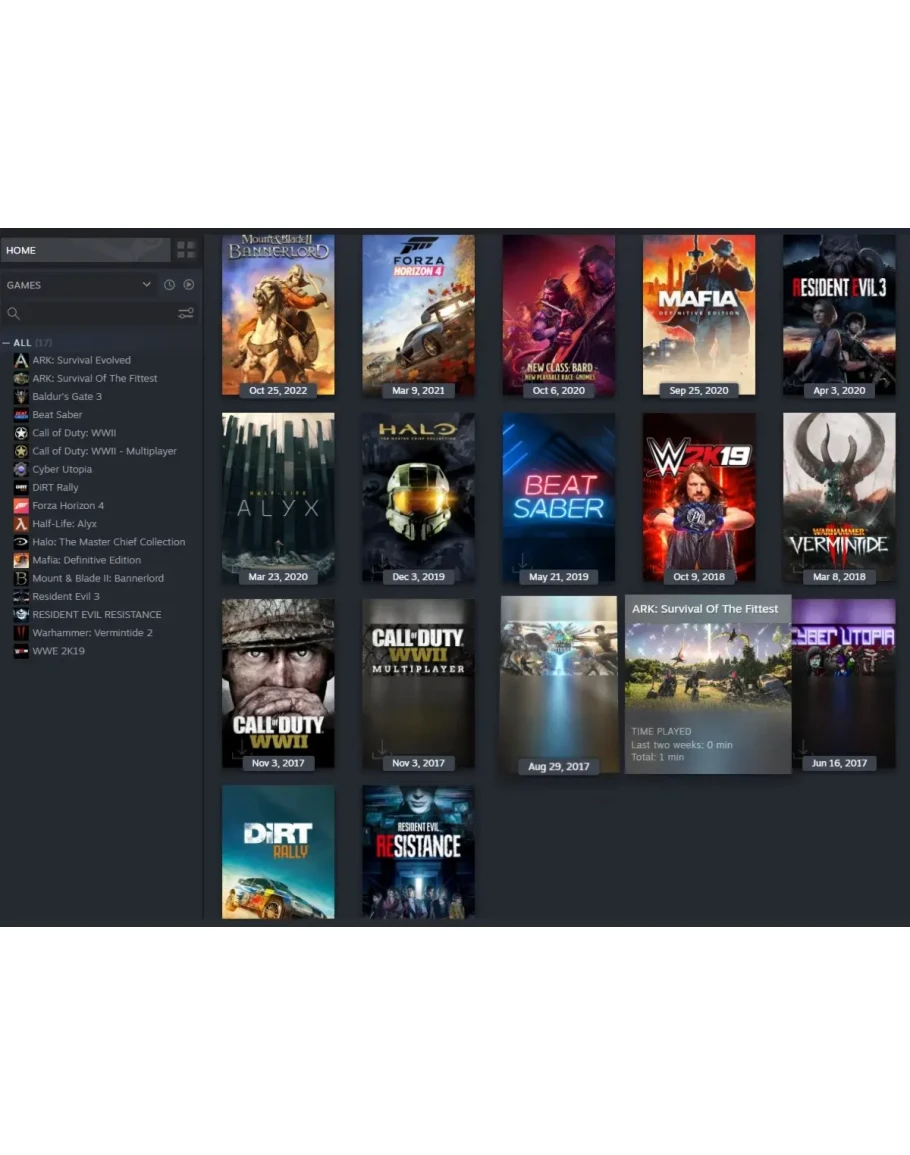Screen dimensions: 910x1155
Task: Open Cyber Utopia from sidebar
Action: (x=62, y=469)
